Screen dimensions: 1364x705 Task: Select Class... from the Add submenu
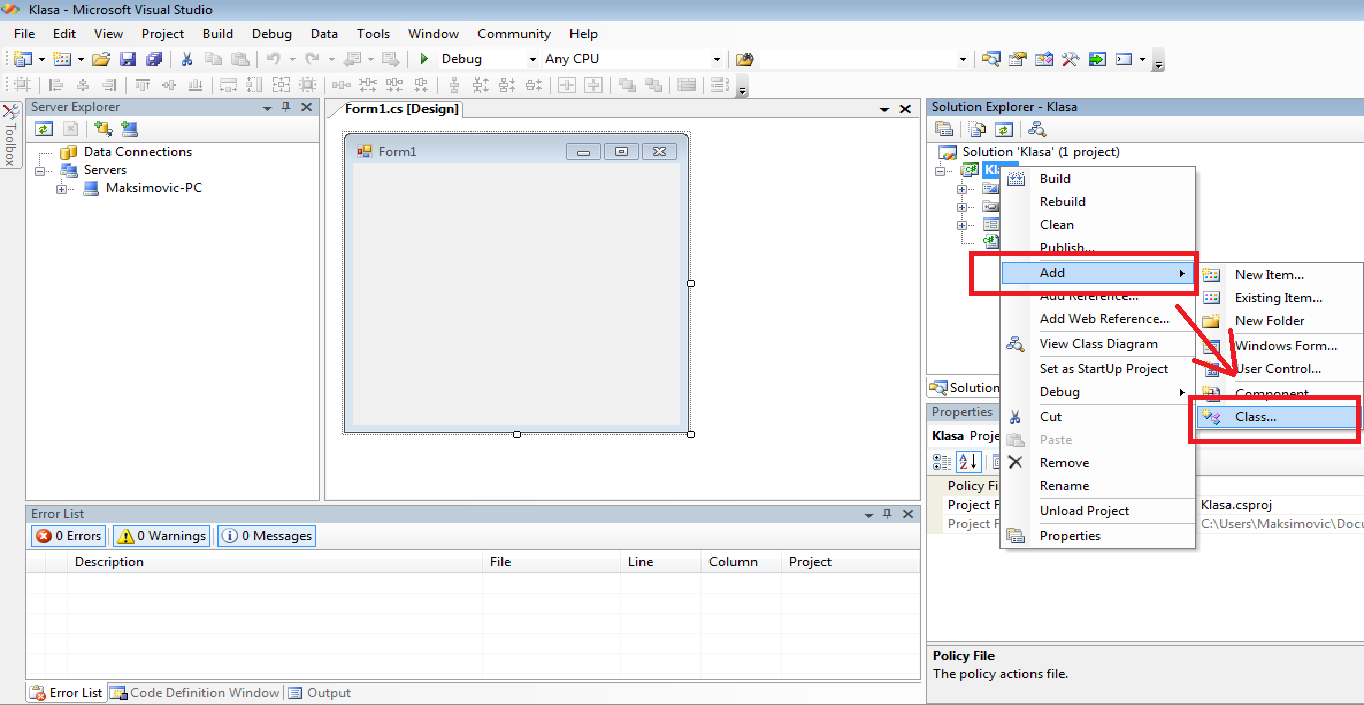[x=1255, y=417]
